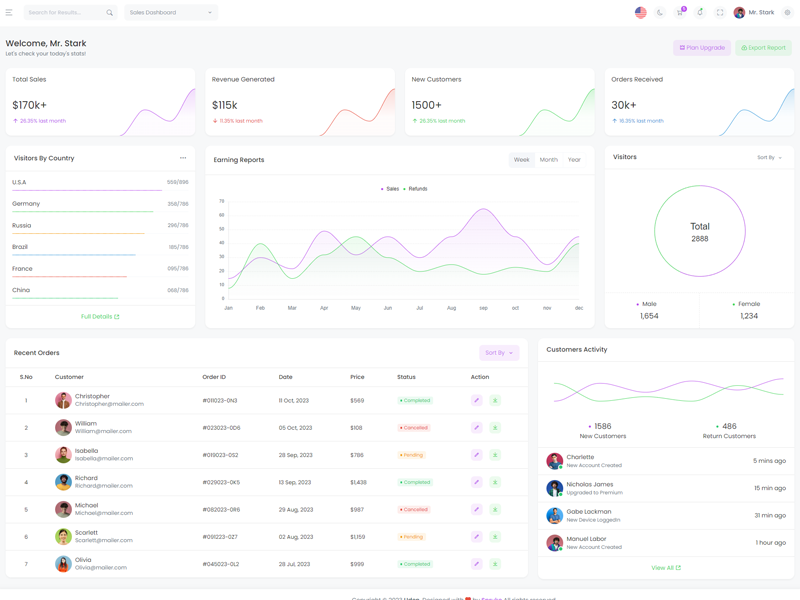Toggle Sales series in chart legend
This screenshot has height=600, width=800.
390,189
